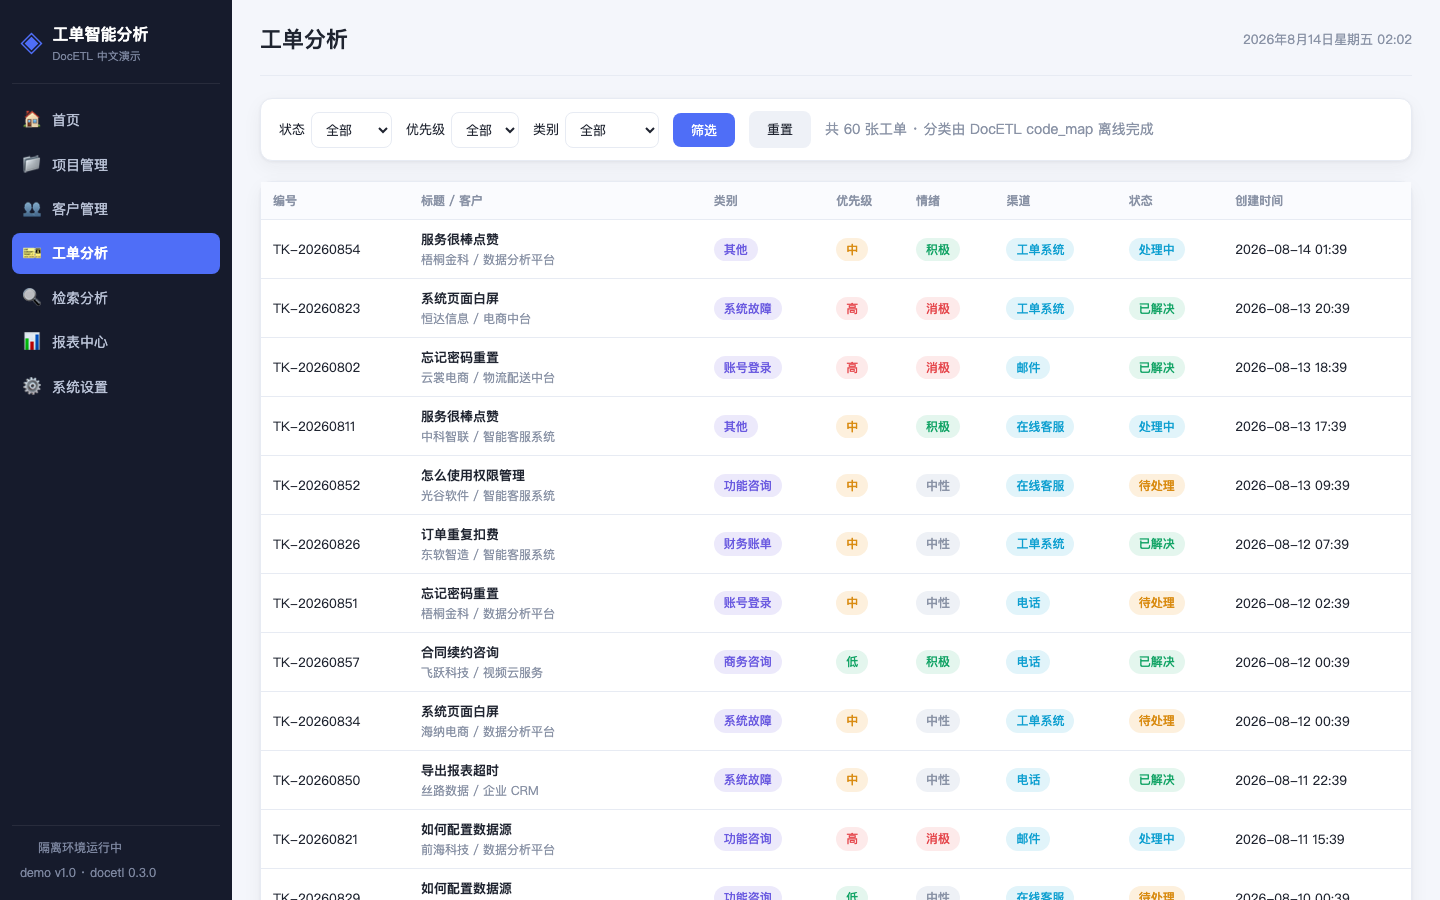
Task: Click 待处理 status in TK-20260852 row
Action: pos(1157,486)
